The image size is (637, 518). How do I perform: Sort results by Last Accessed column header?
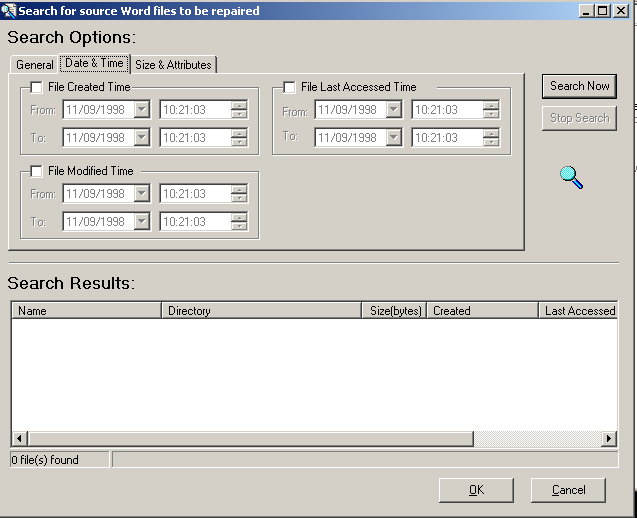click(x=578, y=311)
